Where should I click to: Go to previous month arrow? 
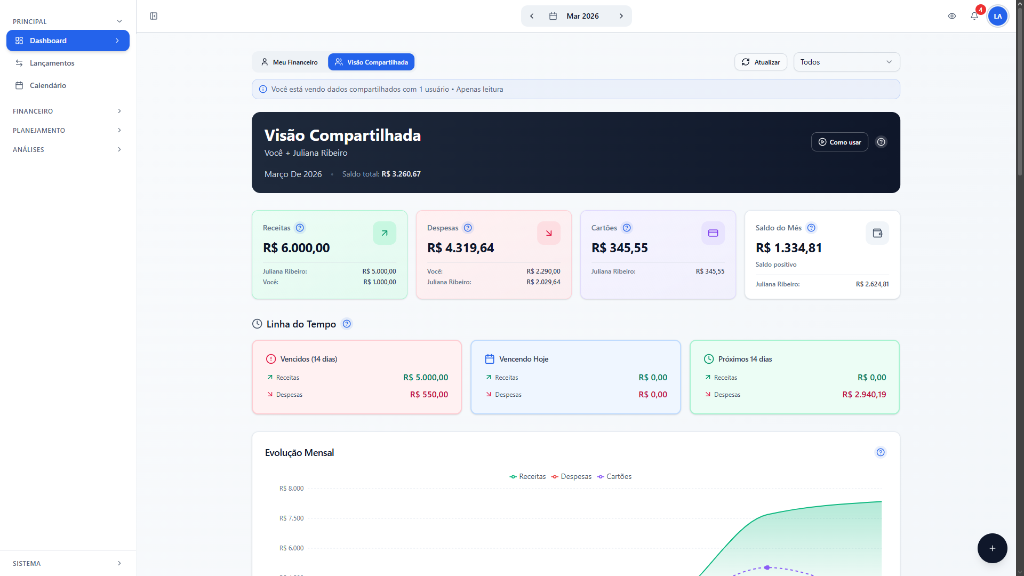532,16
